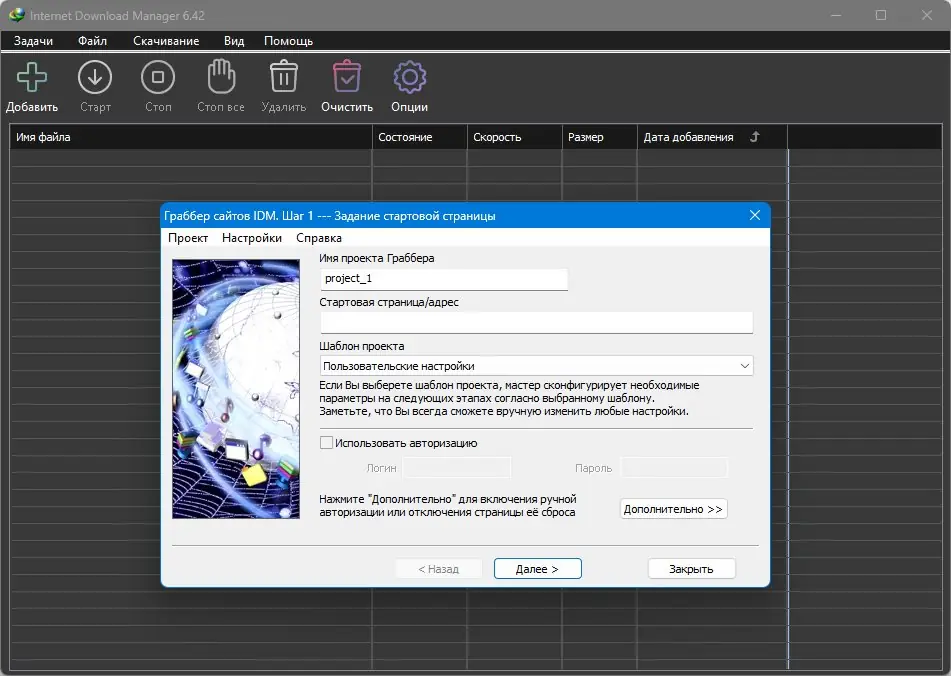Click the Стоп square icon

click(158, 78)
